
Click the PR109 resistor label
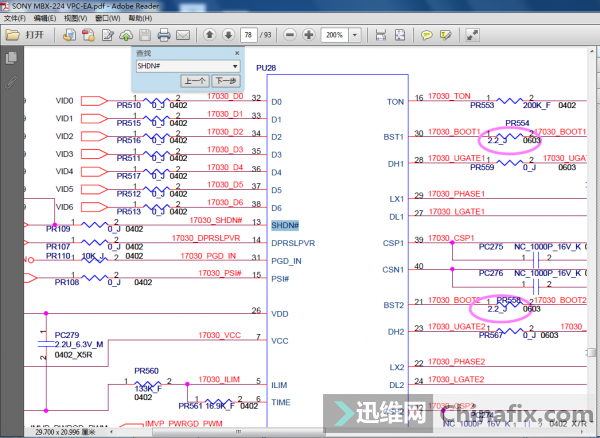pyautogui.click(x=58, y=229)
